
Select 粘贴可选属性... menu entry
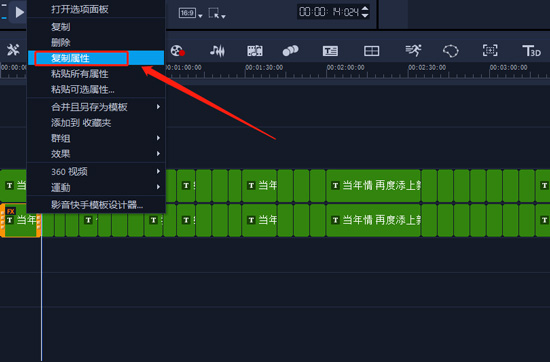pos(96,89)
